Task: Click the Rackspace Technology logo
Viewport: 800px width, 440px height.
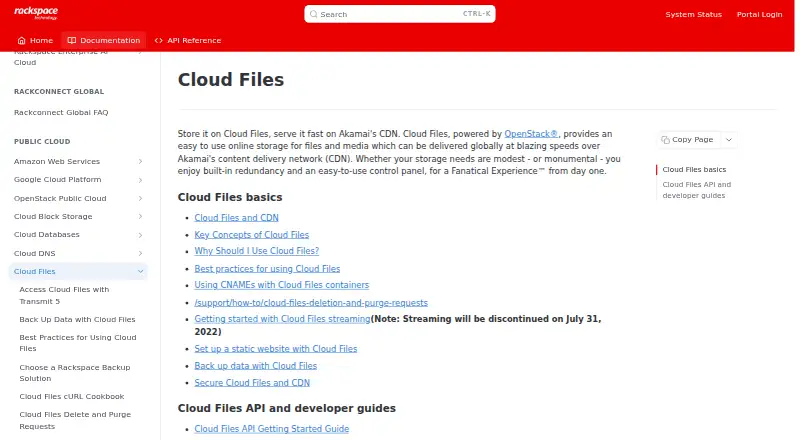Action: (x=36, y=13)
